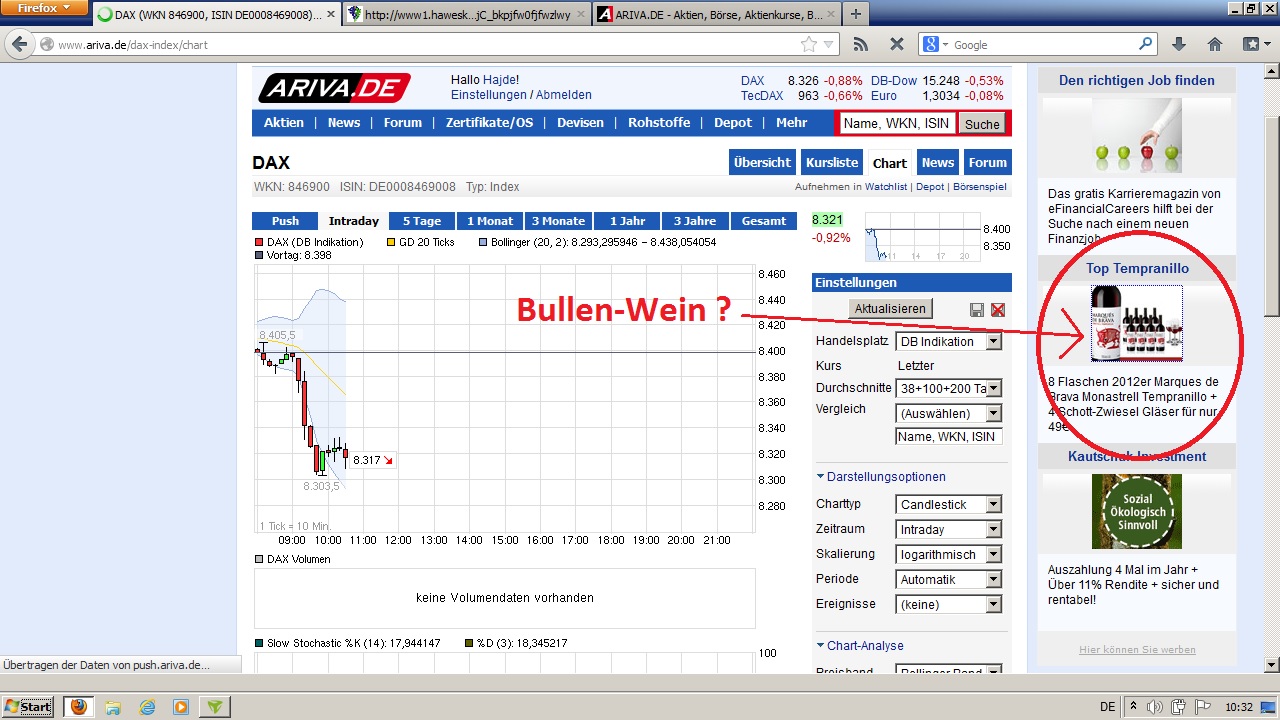Save chart settings with the floppy disk icon
This screenshot has height=720, width=1280.
[x=977, y=310]
